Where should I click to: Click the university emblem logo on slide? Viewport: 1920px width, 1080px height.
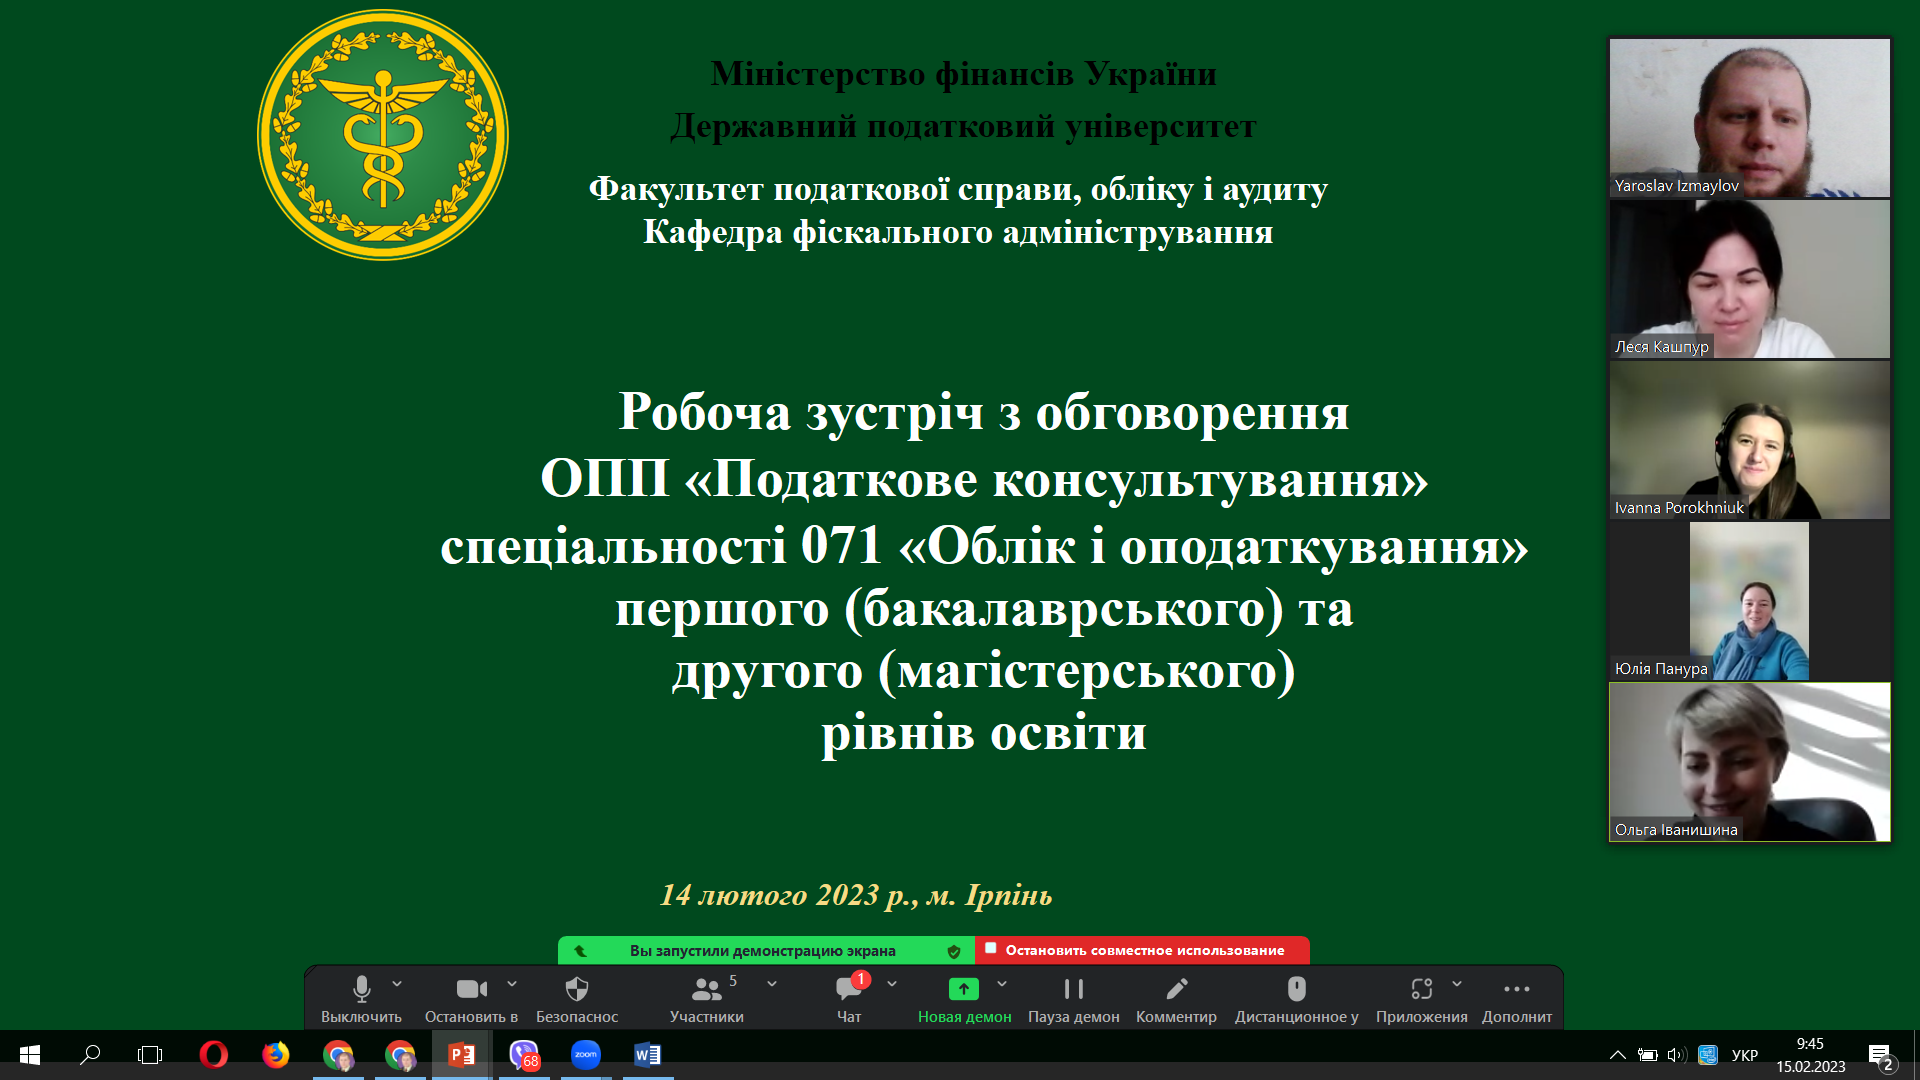(x=383, y=135)
